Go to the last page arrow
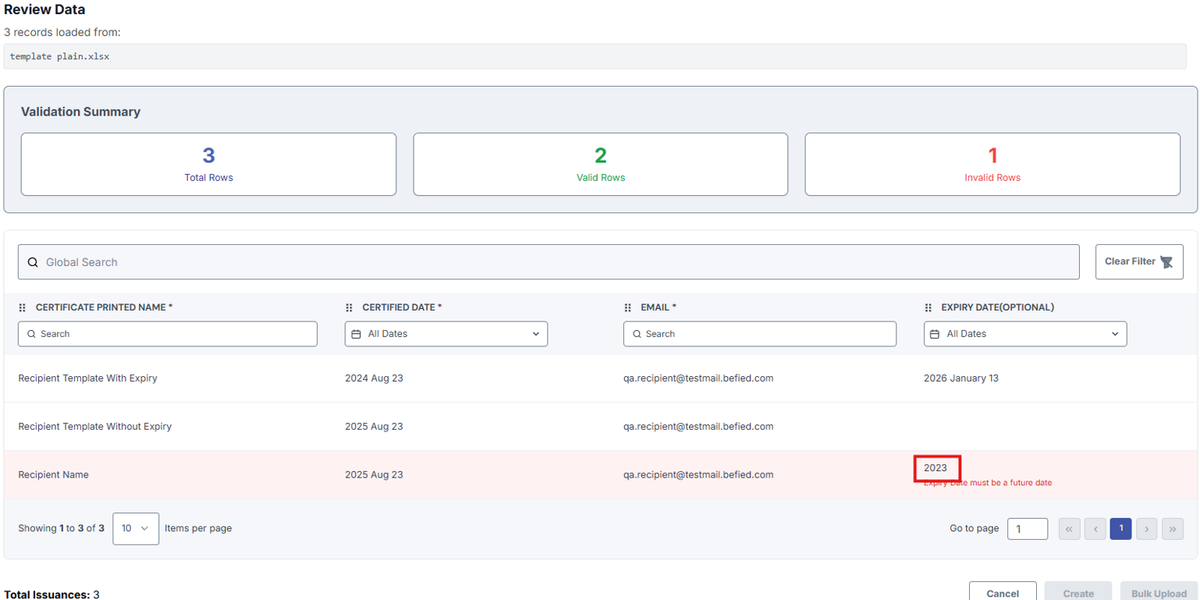Screen dimensions: 1200x600 1173,528
